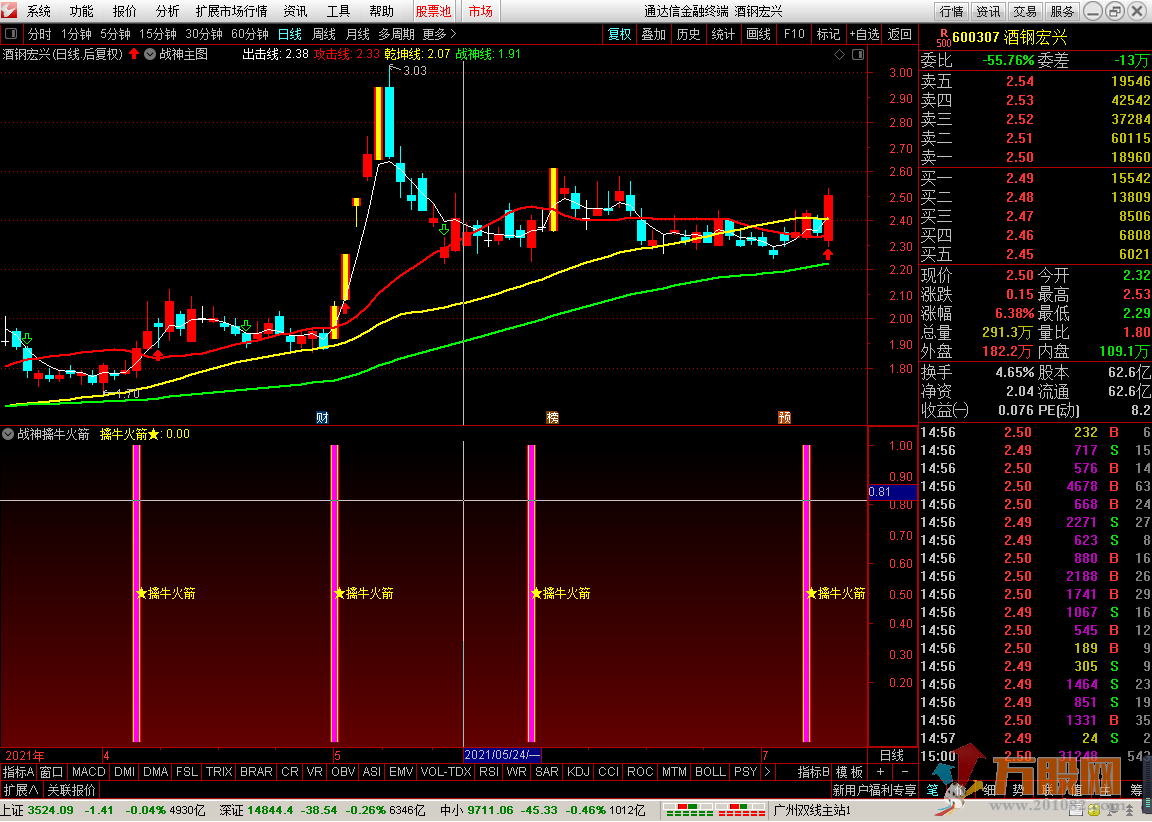This screenshot has width=1152, height=822.
Task: Select the 周线 period
Action: click(x=323, y=35)
